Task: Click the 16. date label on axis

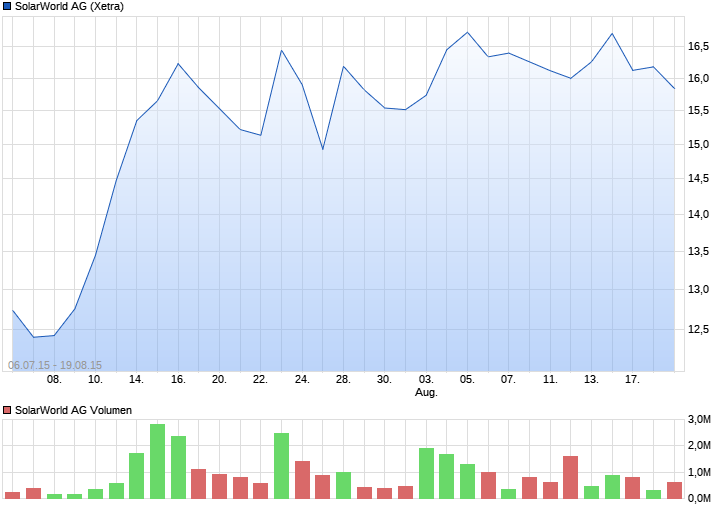Action: click(x=178, y=380)
